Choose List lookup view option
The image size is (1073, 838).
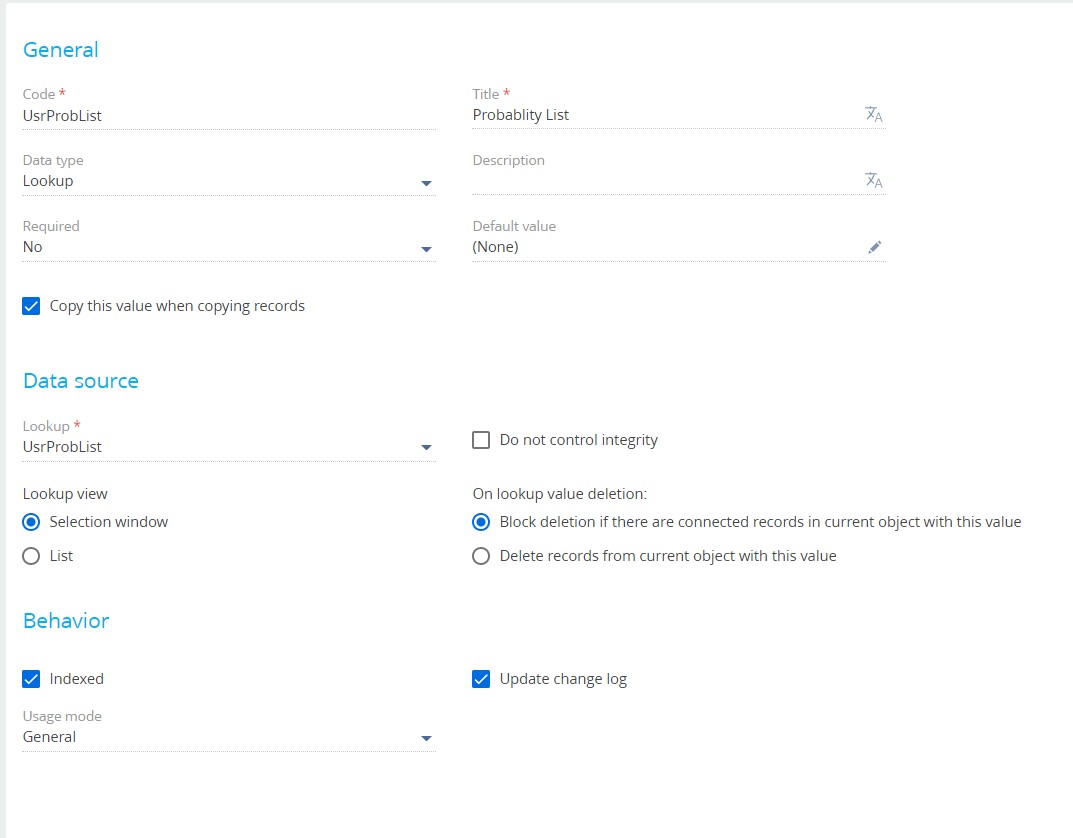[x=31, y=556]
